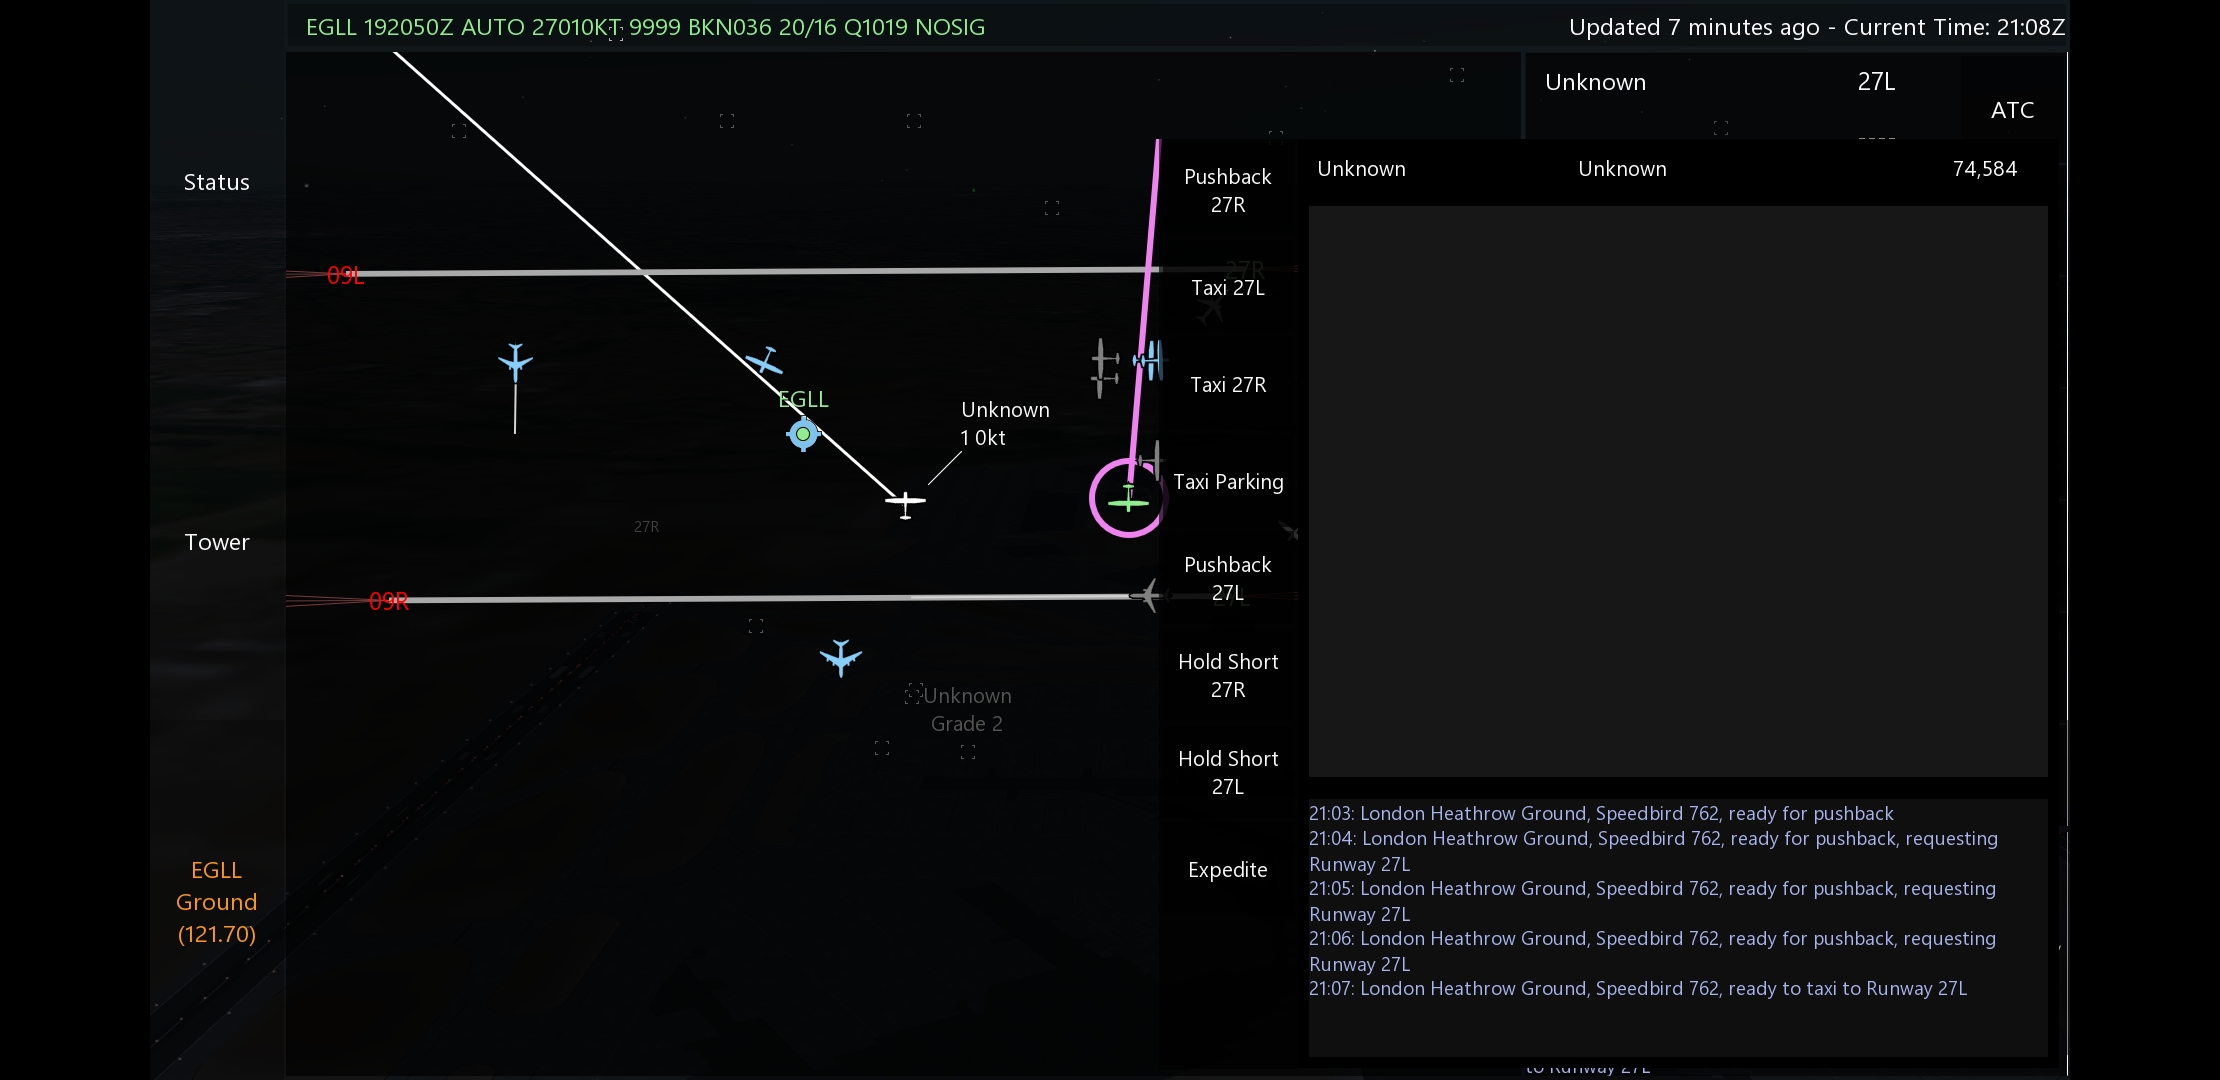This screenshot has height=1080, width=2220.
Task: Click the 21:07 ready to taxi message
Action: click(x=1637, y=989)
